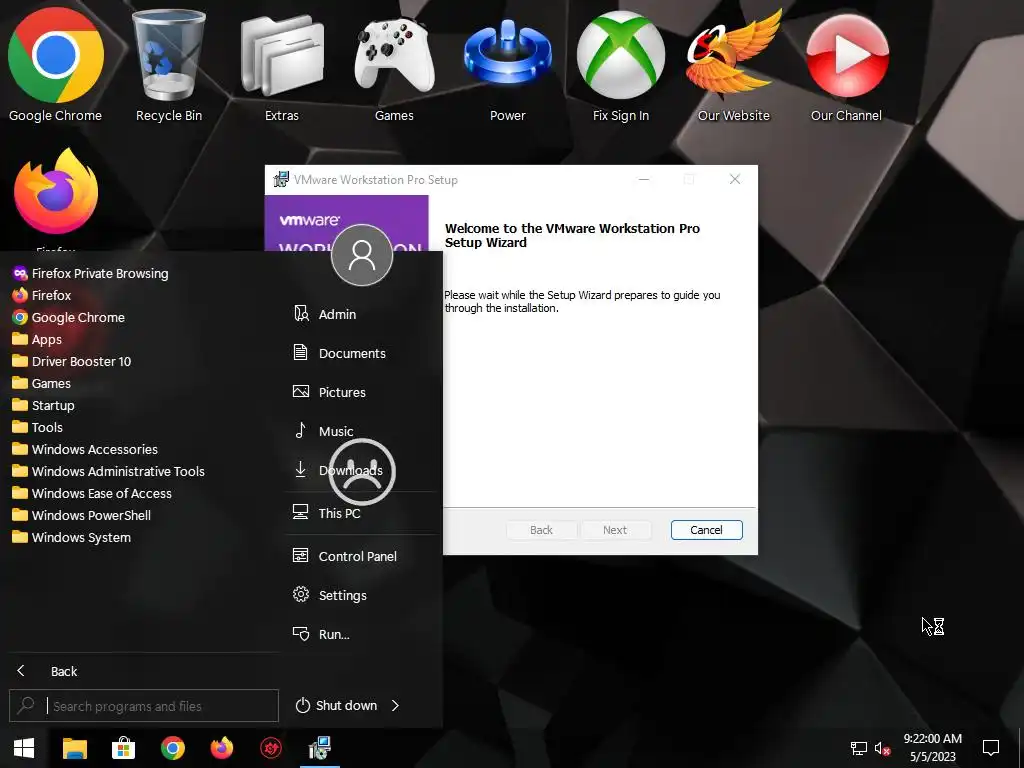Open Google Chrome desktop icon
This screenshot has width=1024, height=768.
pyautogui.click(x=56, y=65)
